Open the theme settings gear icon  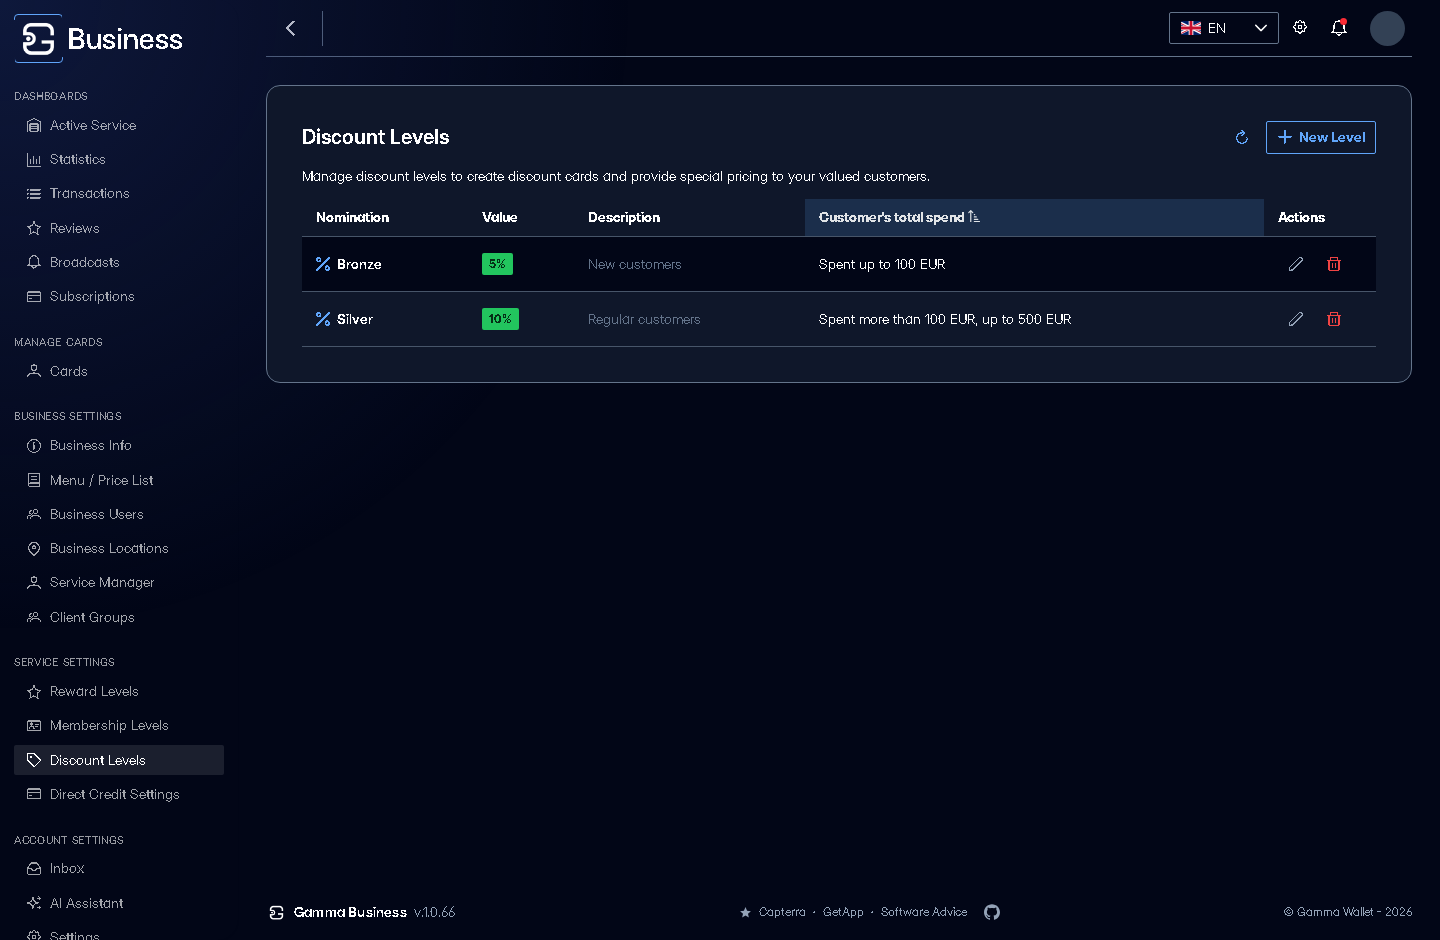pos(1300,28)
